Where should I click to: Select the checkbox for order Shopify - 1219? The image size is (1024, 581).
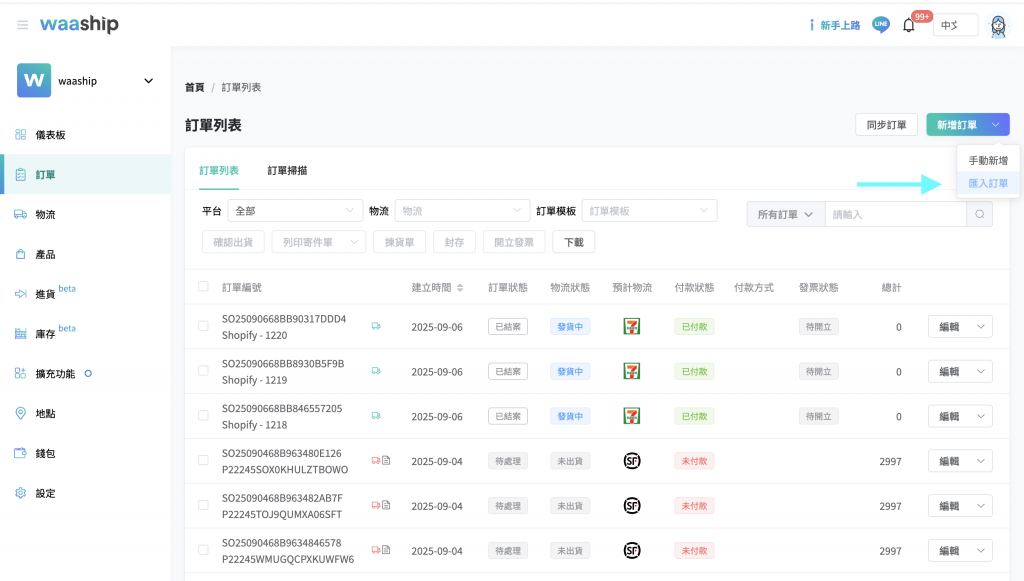[x=204, y=371]
